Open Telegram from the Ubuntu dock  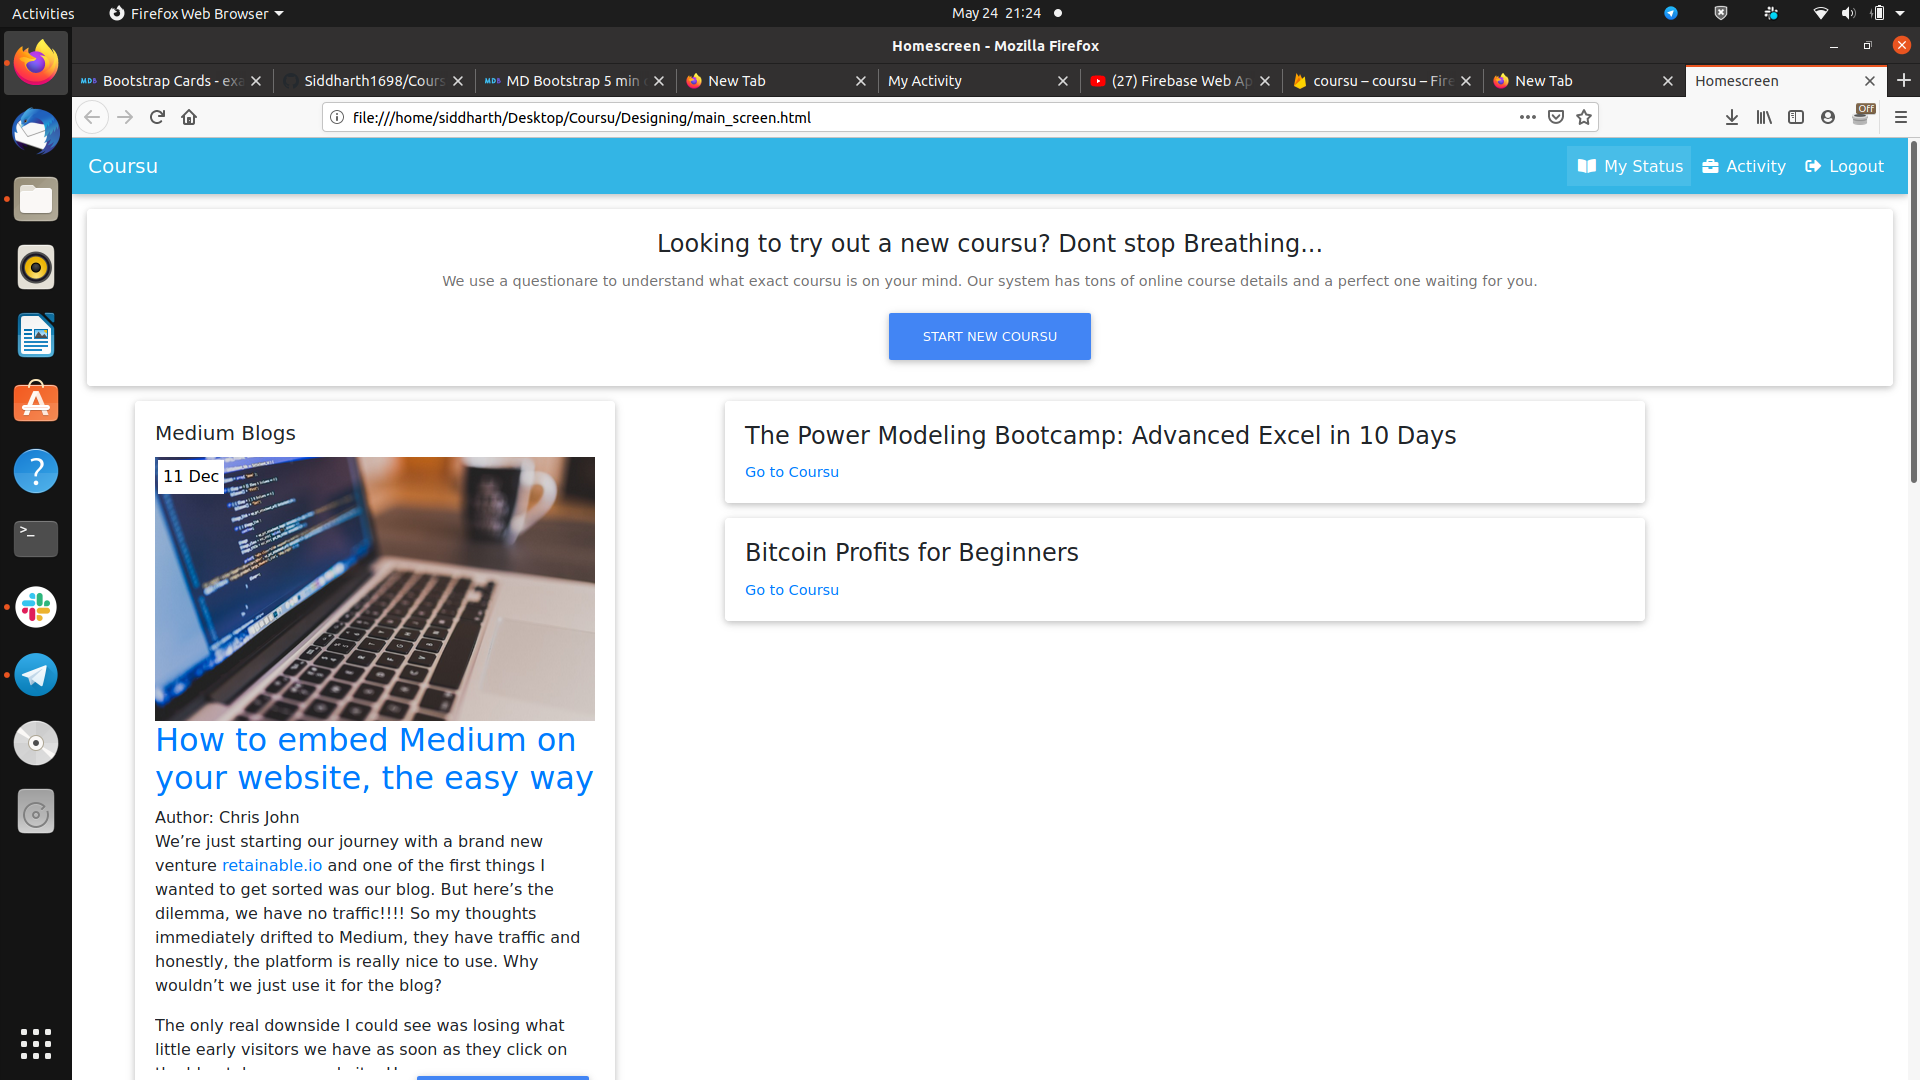coord(36,675)
